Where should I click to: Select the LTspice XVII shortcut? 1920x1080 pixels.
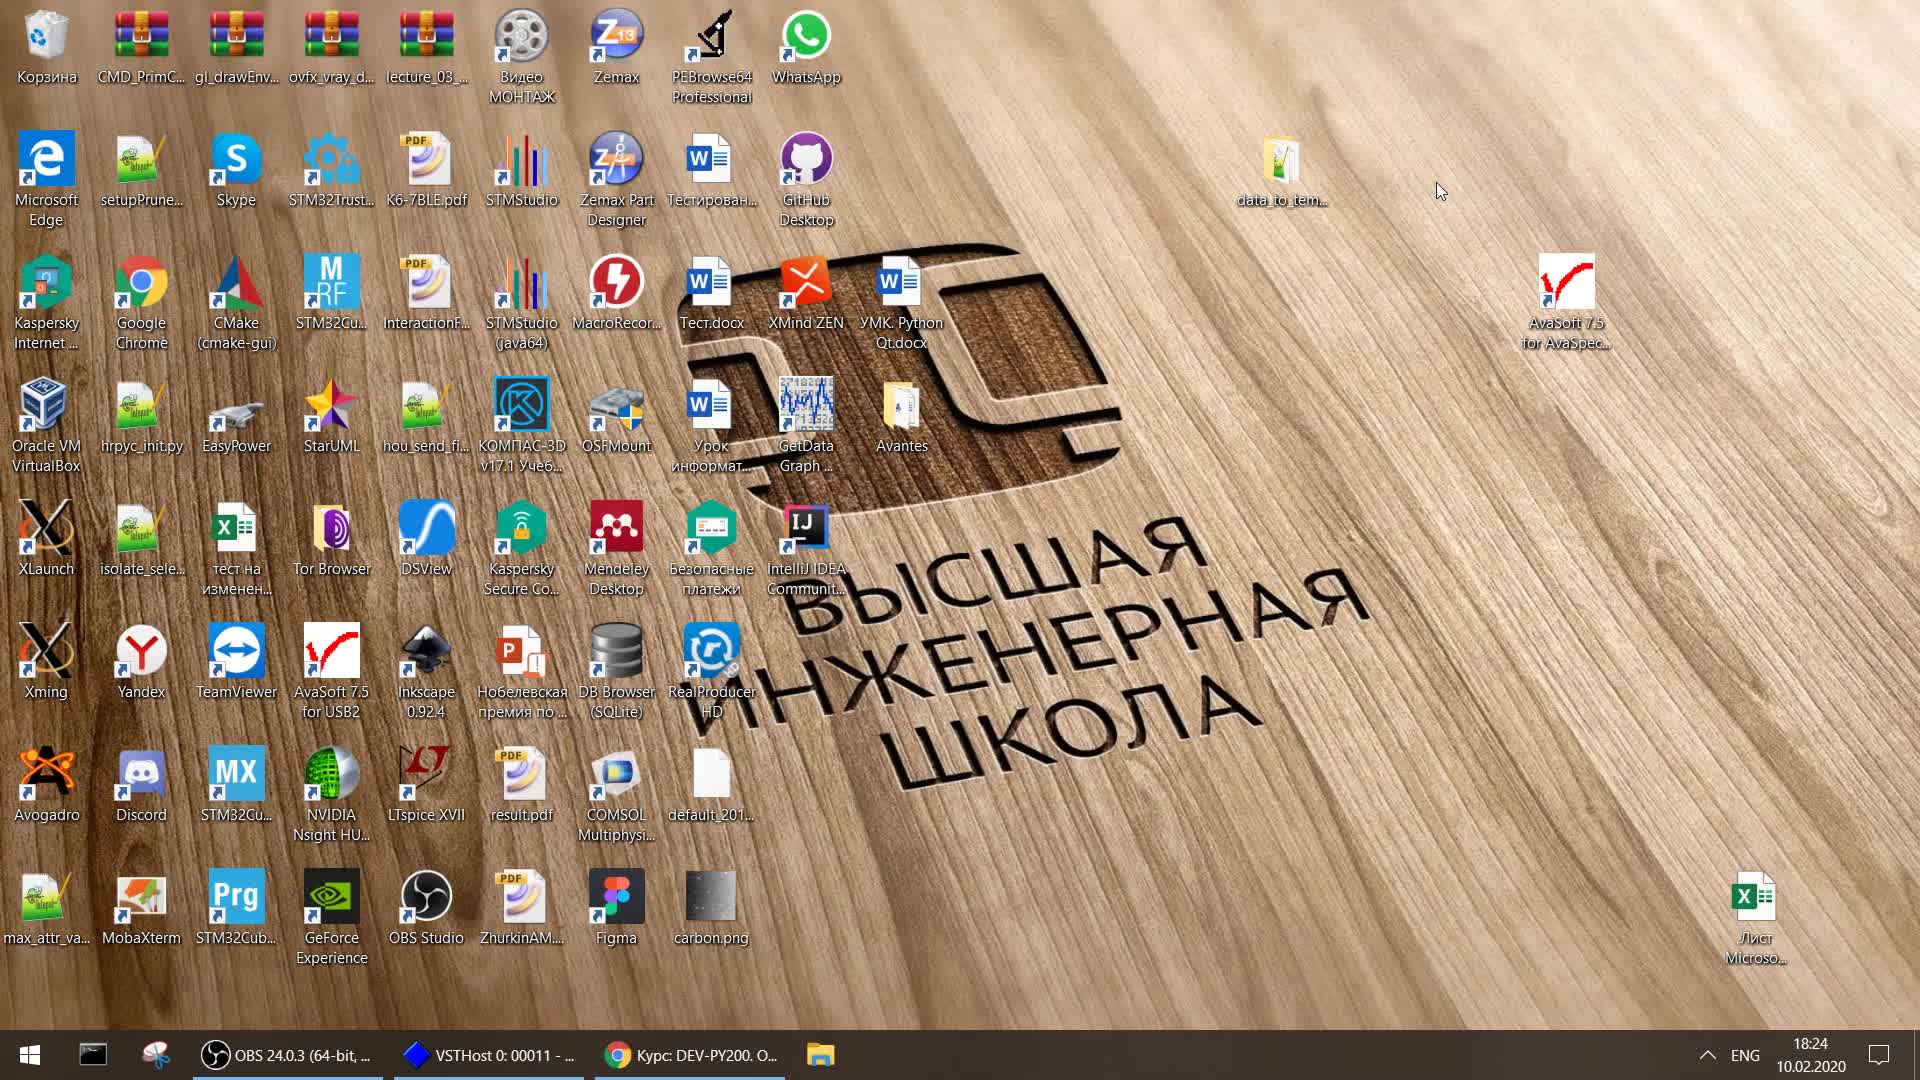pos(426,785)
